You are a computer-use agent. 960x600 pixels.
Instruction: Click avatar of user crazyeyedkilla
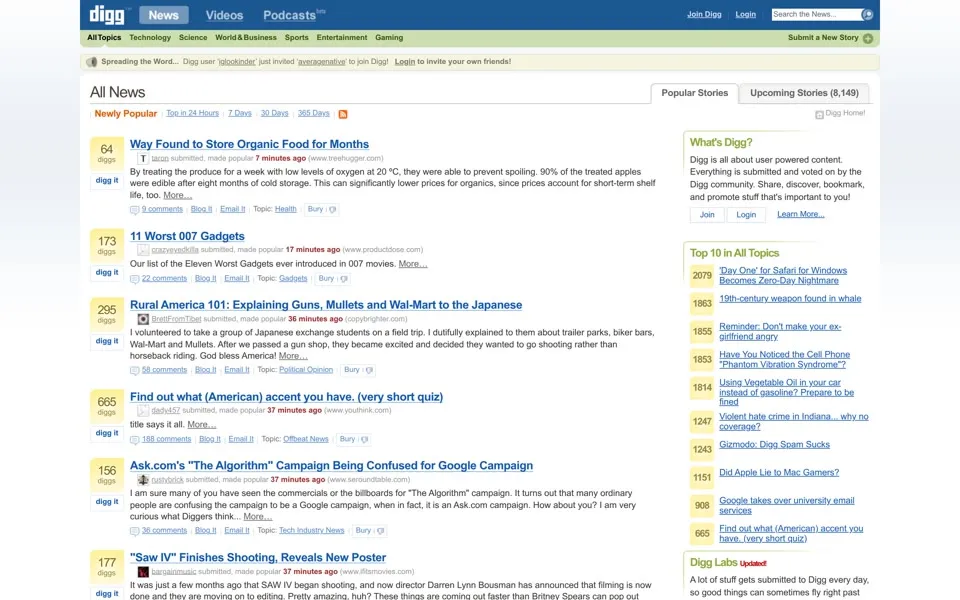tap(143, 250)
